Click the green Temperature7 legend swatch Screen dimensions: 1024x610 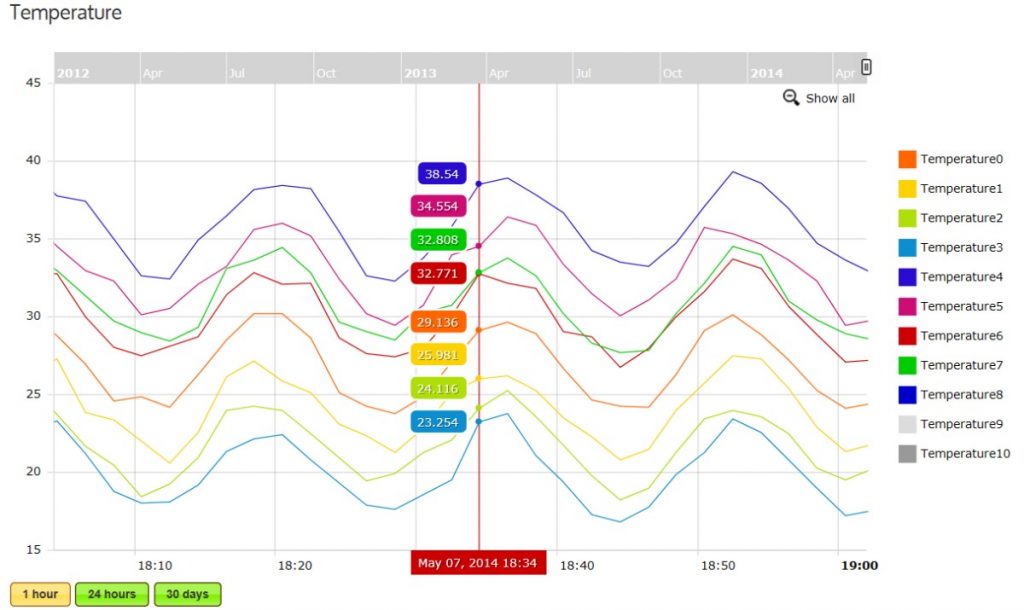907,365
